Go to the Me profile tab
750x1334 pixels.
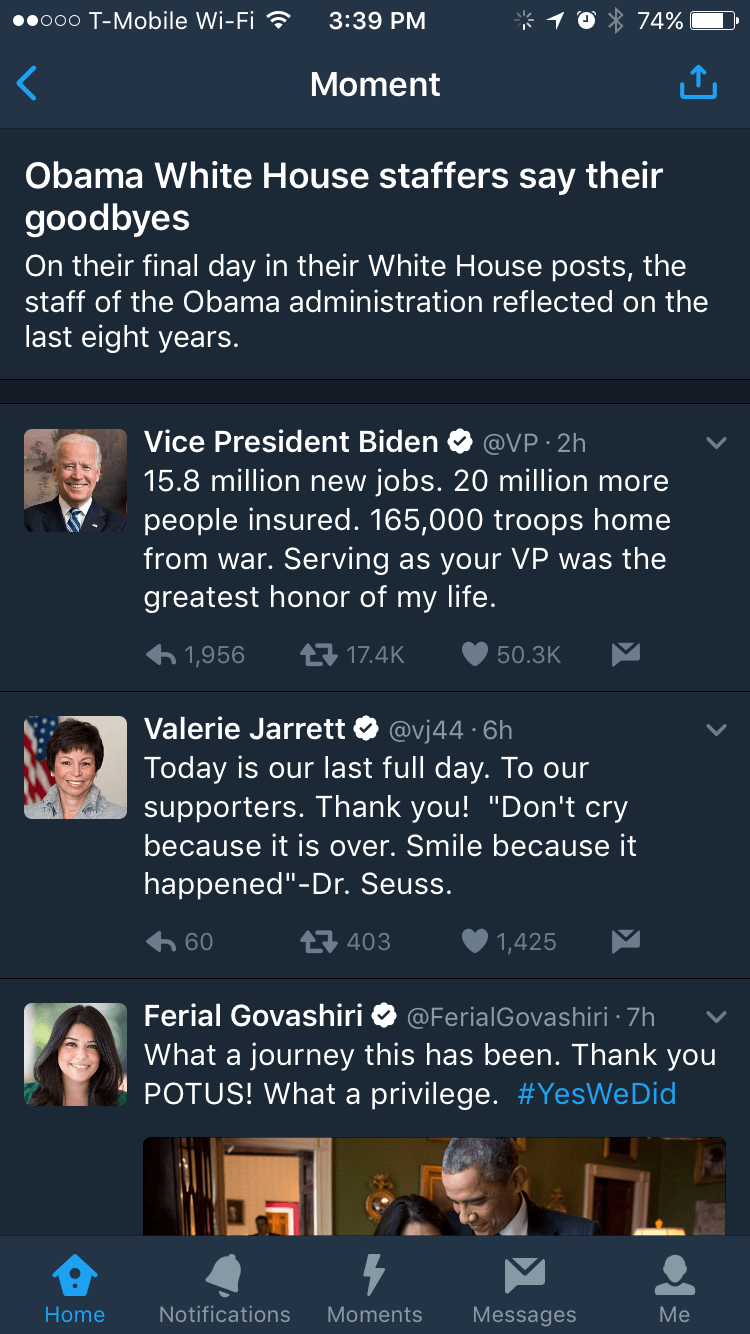(x=674, y=1288)
